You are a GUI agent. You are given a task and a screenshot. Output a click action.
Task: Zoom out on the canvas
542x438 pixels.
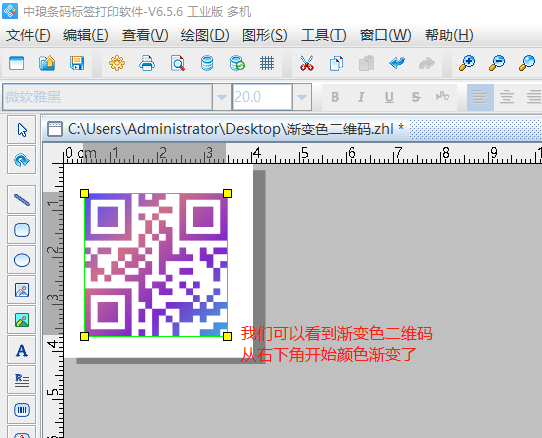[497, 63]
